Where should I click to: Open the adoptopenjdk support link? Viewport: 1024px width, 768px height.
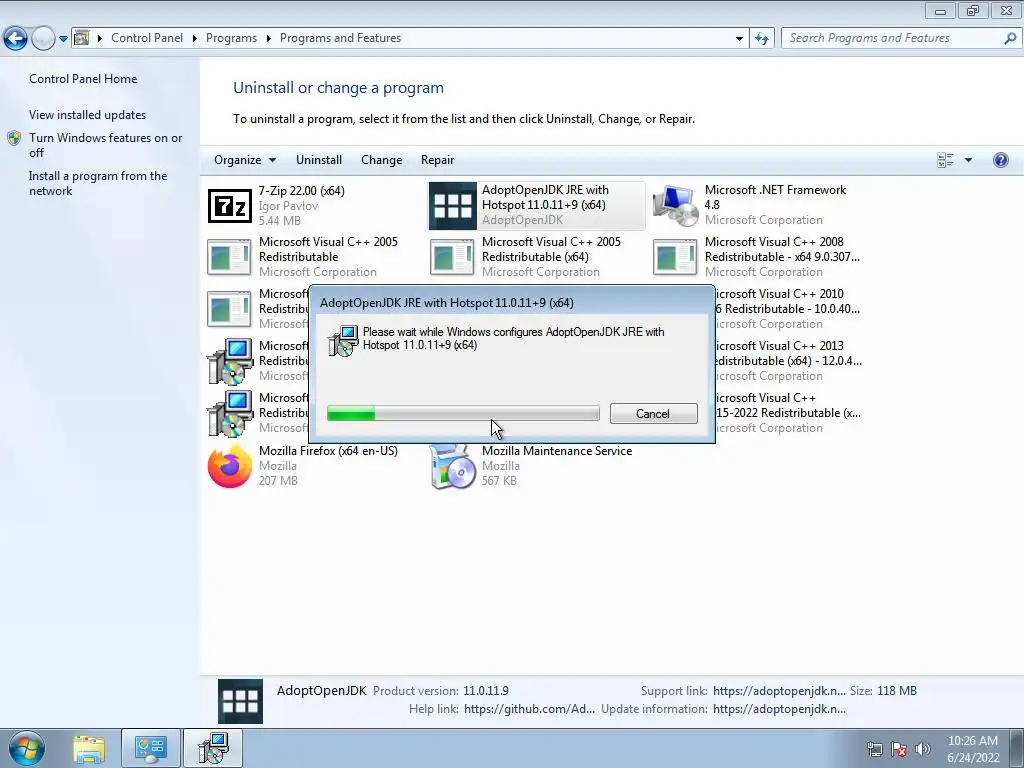779,690
